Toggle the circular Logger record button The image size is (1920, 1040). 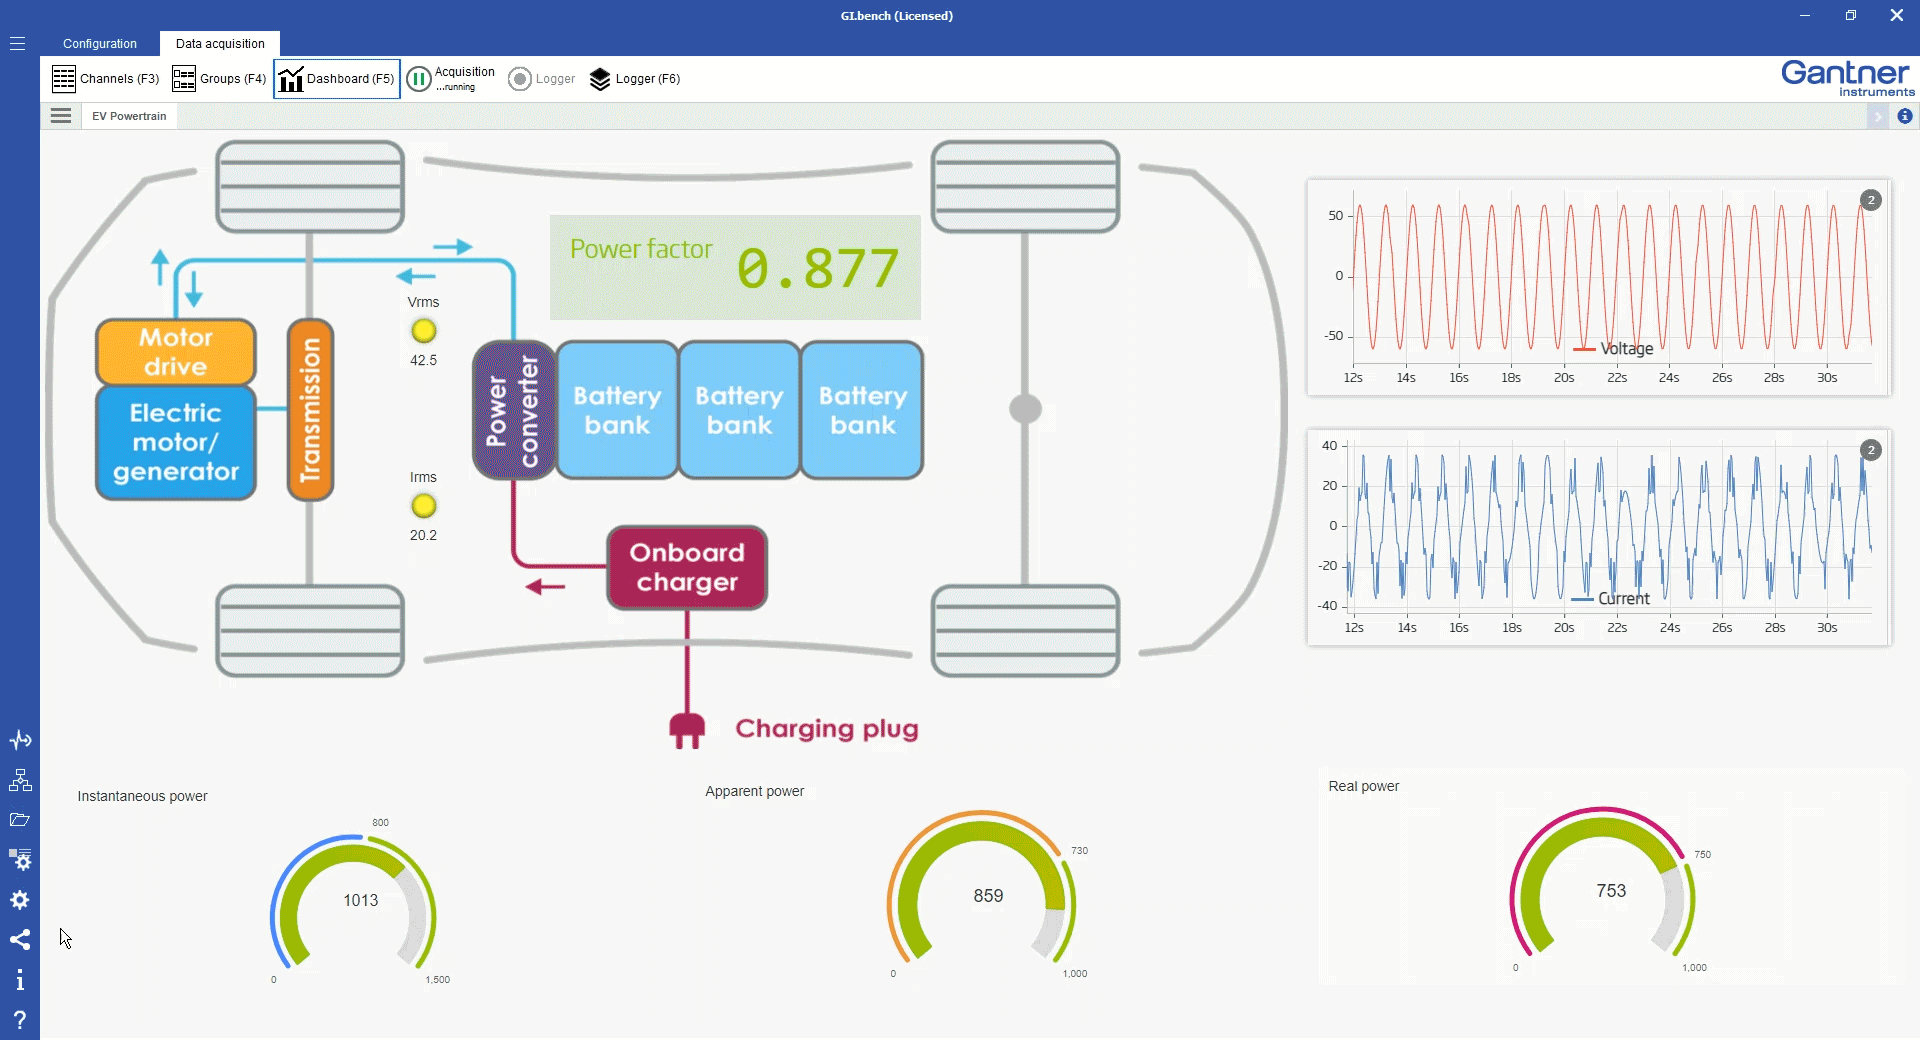(520, 79)
